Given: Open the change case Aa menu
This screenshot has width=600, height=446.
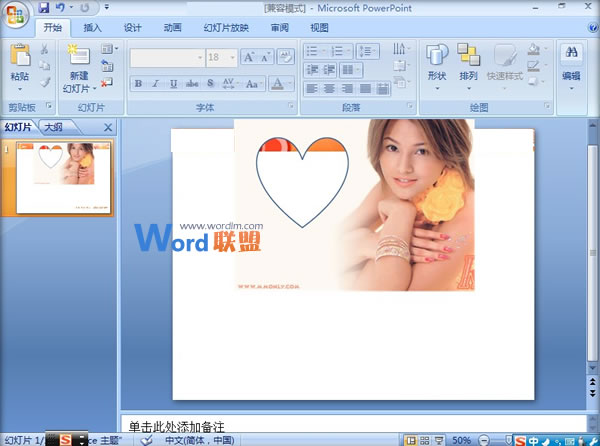Looking at the screenshot, I should pyautogui.click(x=253, y=83).
